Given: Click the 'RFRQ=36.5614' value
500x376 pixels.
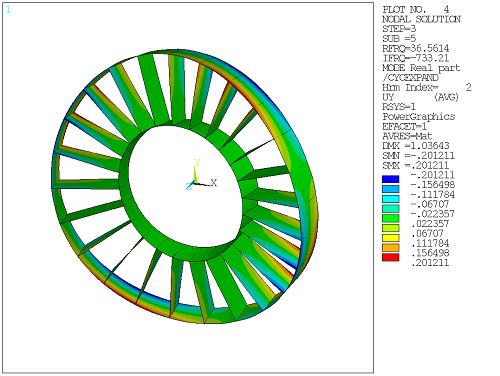Looking at the screenshot, I should (416, 48).
